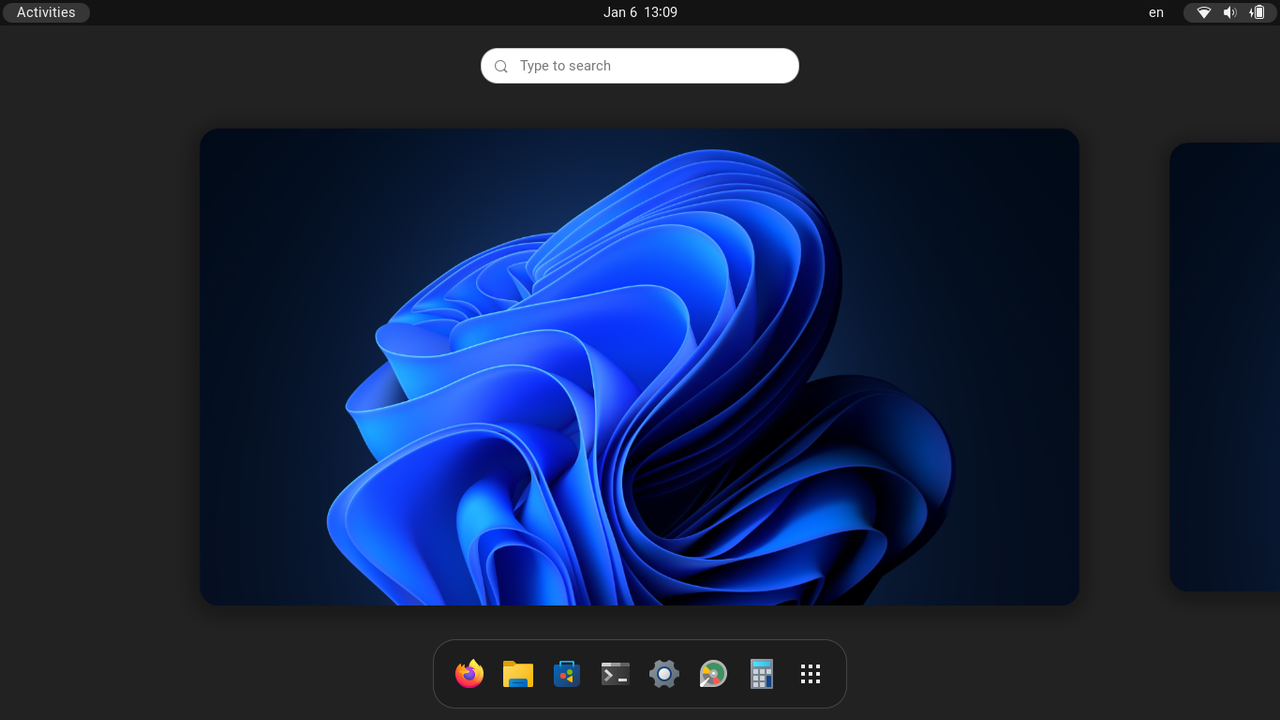The width and height of the screenshot is (1280, 720).
Task: Click the volume speaker icon
Action: pos(1230,13)
